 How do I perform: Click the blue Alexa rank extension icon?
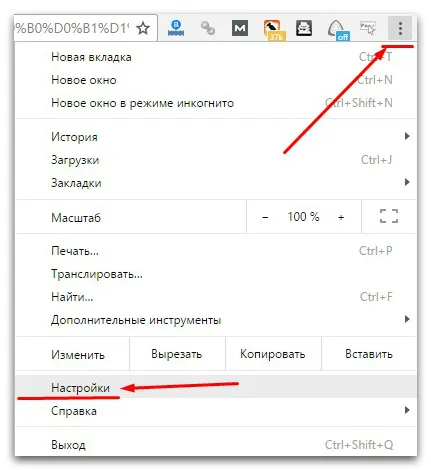pos(176,28)
